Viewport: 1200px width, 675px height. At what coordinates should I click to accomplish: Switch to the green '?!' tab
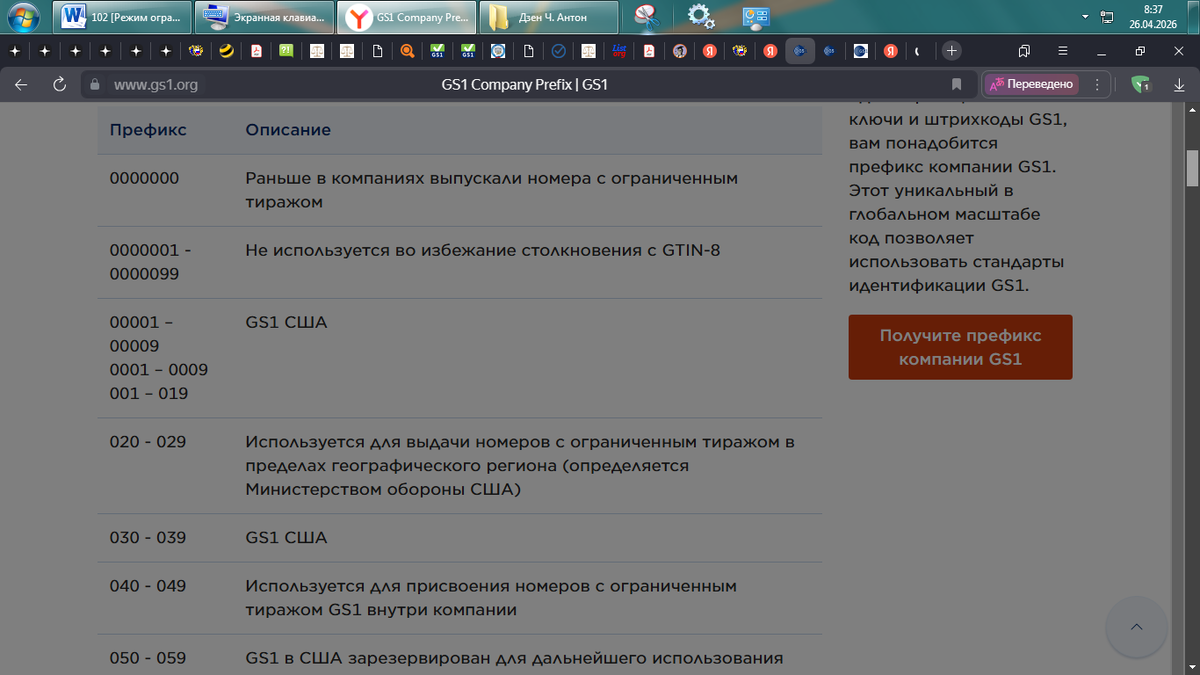pos(286,50)
